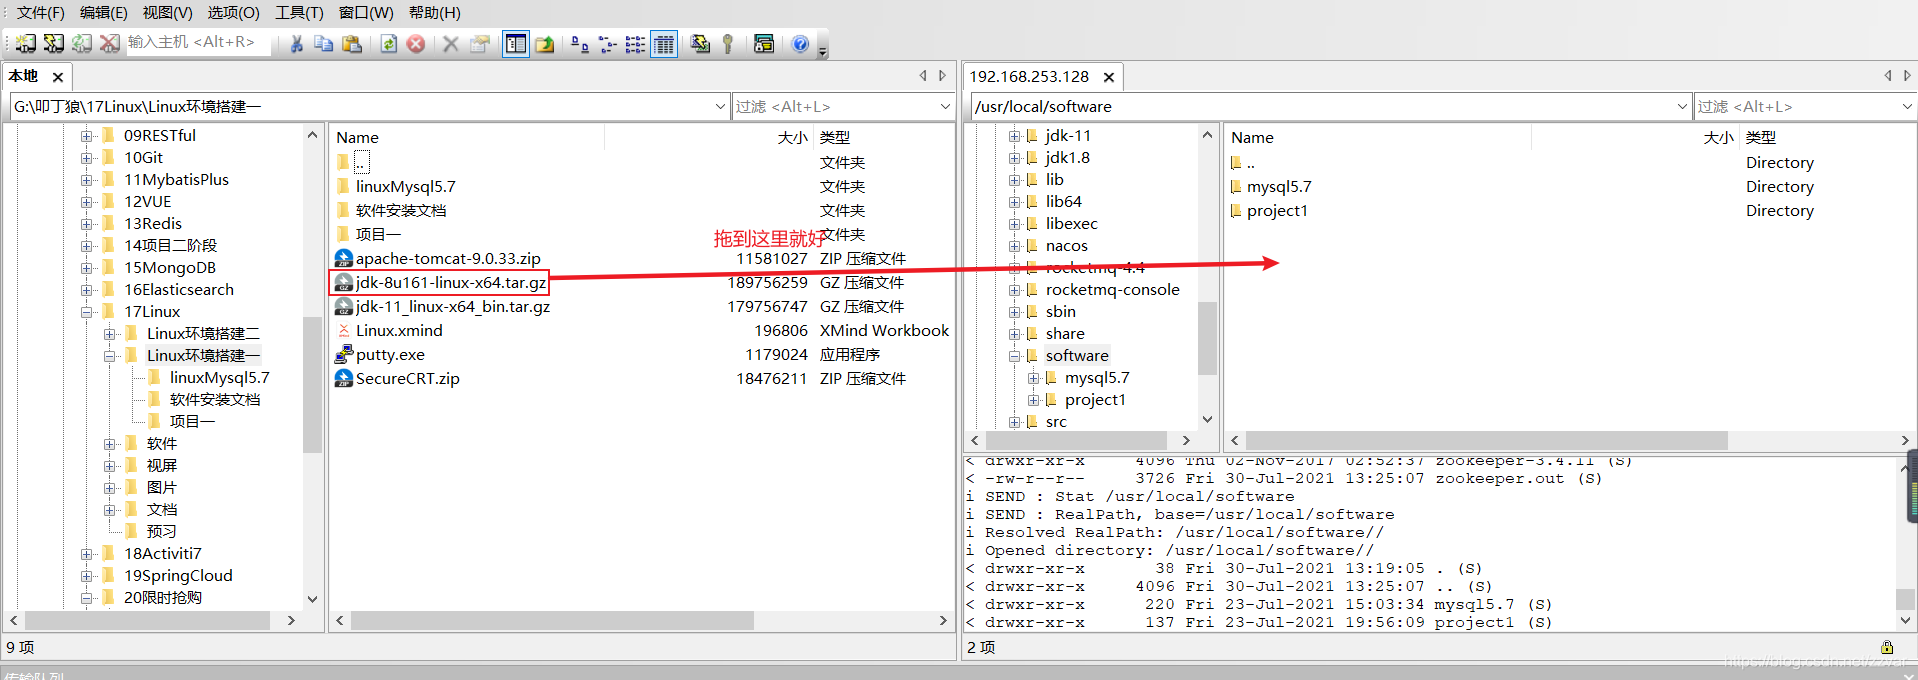Close the 192.168.253.128 session tab
Viewport: 1918px width, 680px height.
(1108, 77)
